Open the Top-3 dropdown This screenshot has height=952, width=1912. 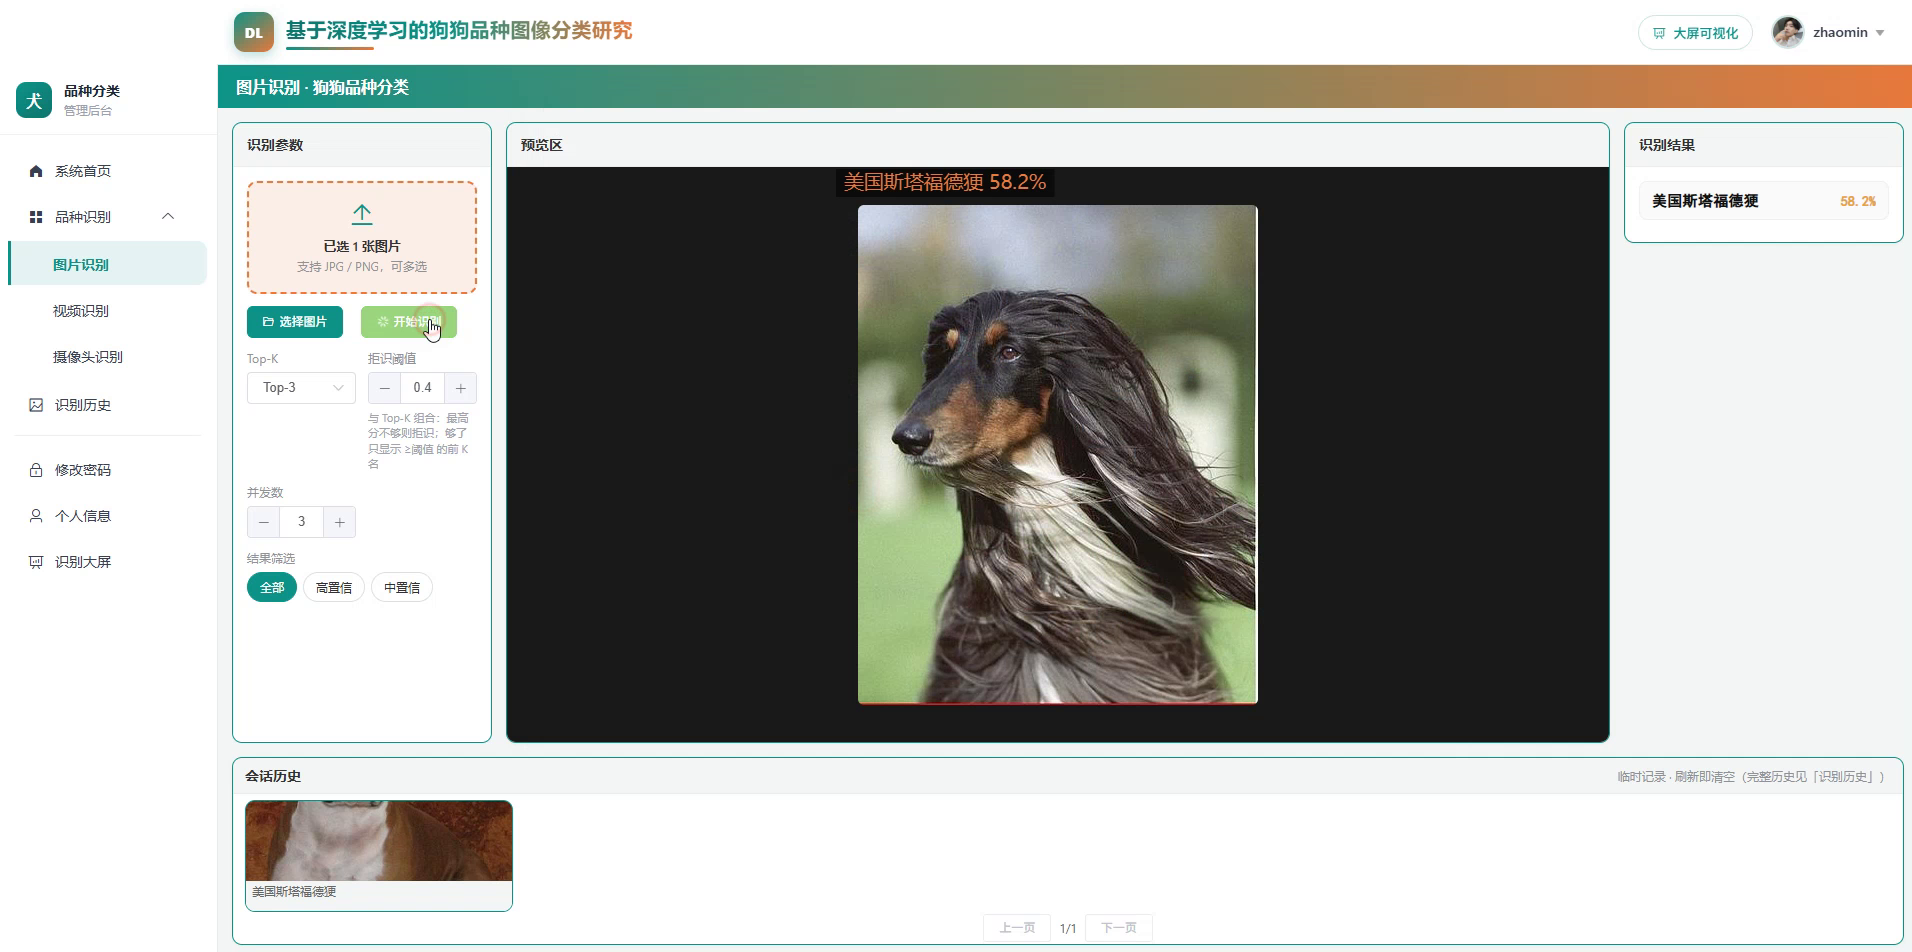tap(301, 388)
